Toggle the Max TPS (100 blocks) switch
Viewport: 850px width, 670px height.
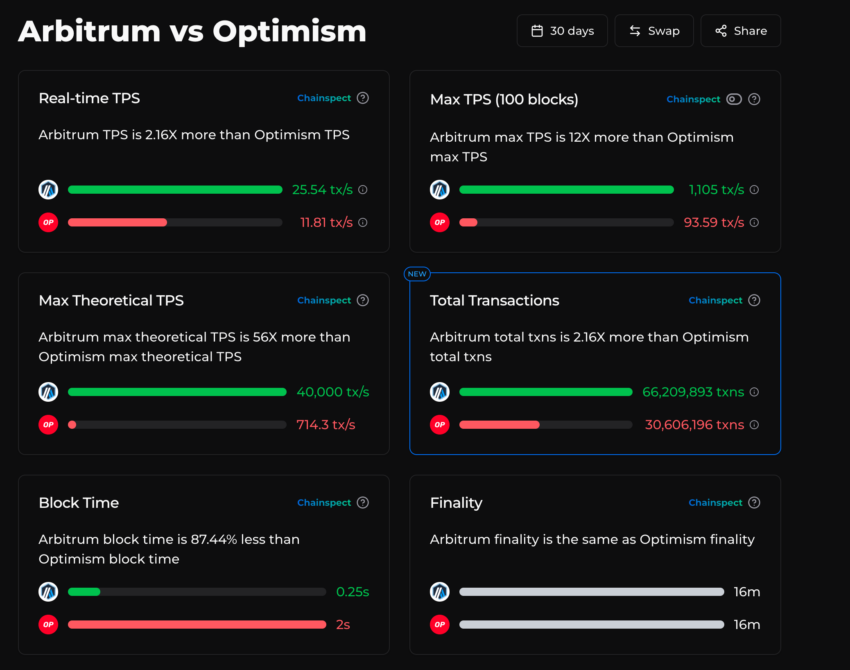(x=734, y=99)
